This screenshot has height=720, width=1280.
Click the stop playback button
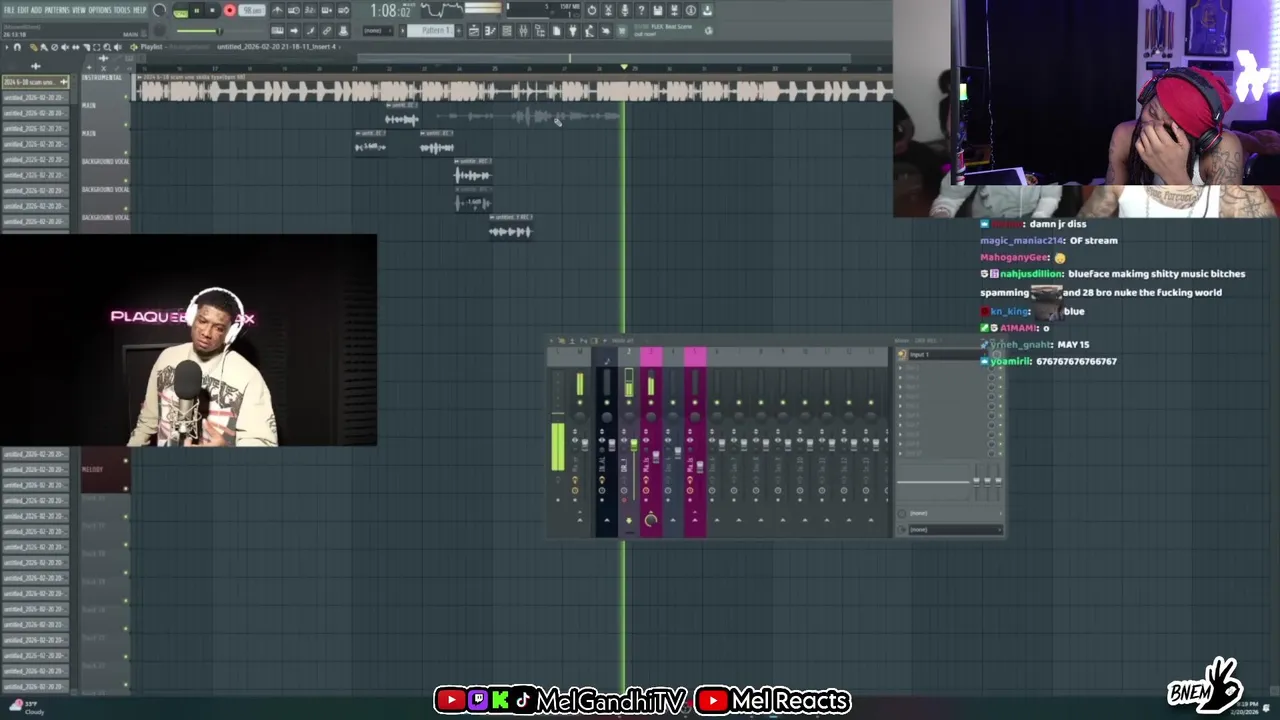pos(213,10)
